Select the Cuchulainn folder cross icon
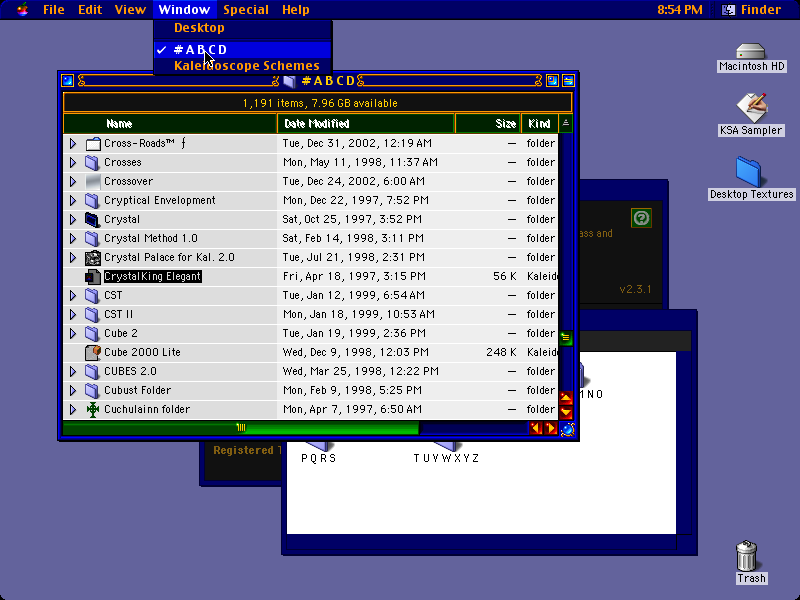This screenshot has width=800, height=600. 93,409
